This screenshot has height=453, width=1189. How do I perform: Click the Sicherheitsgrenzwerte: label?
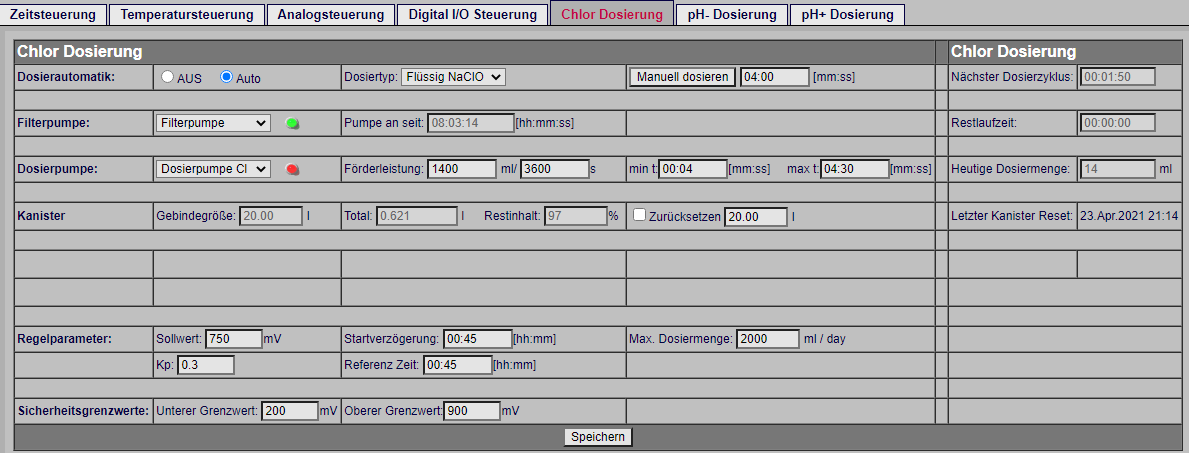coord(83,411)
